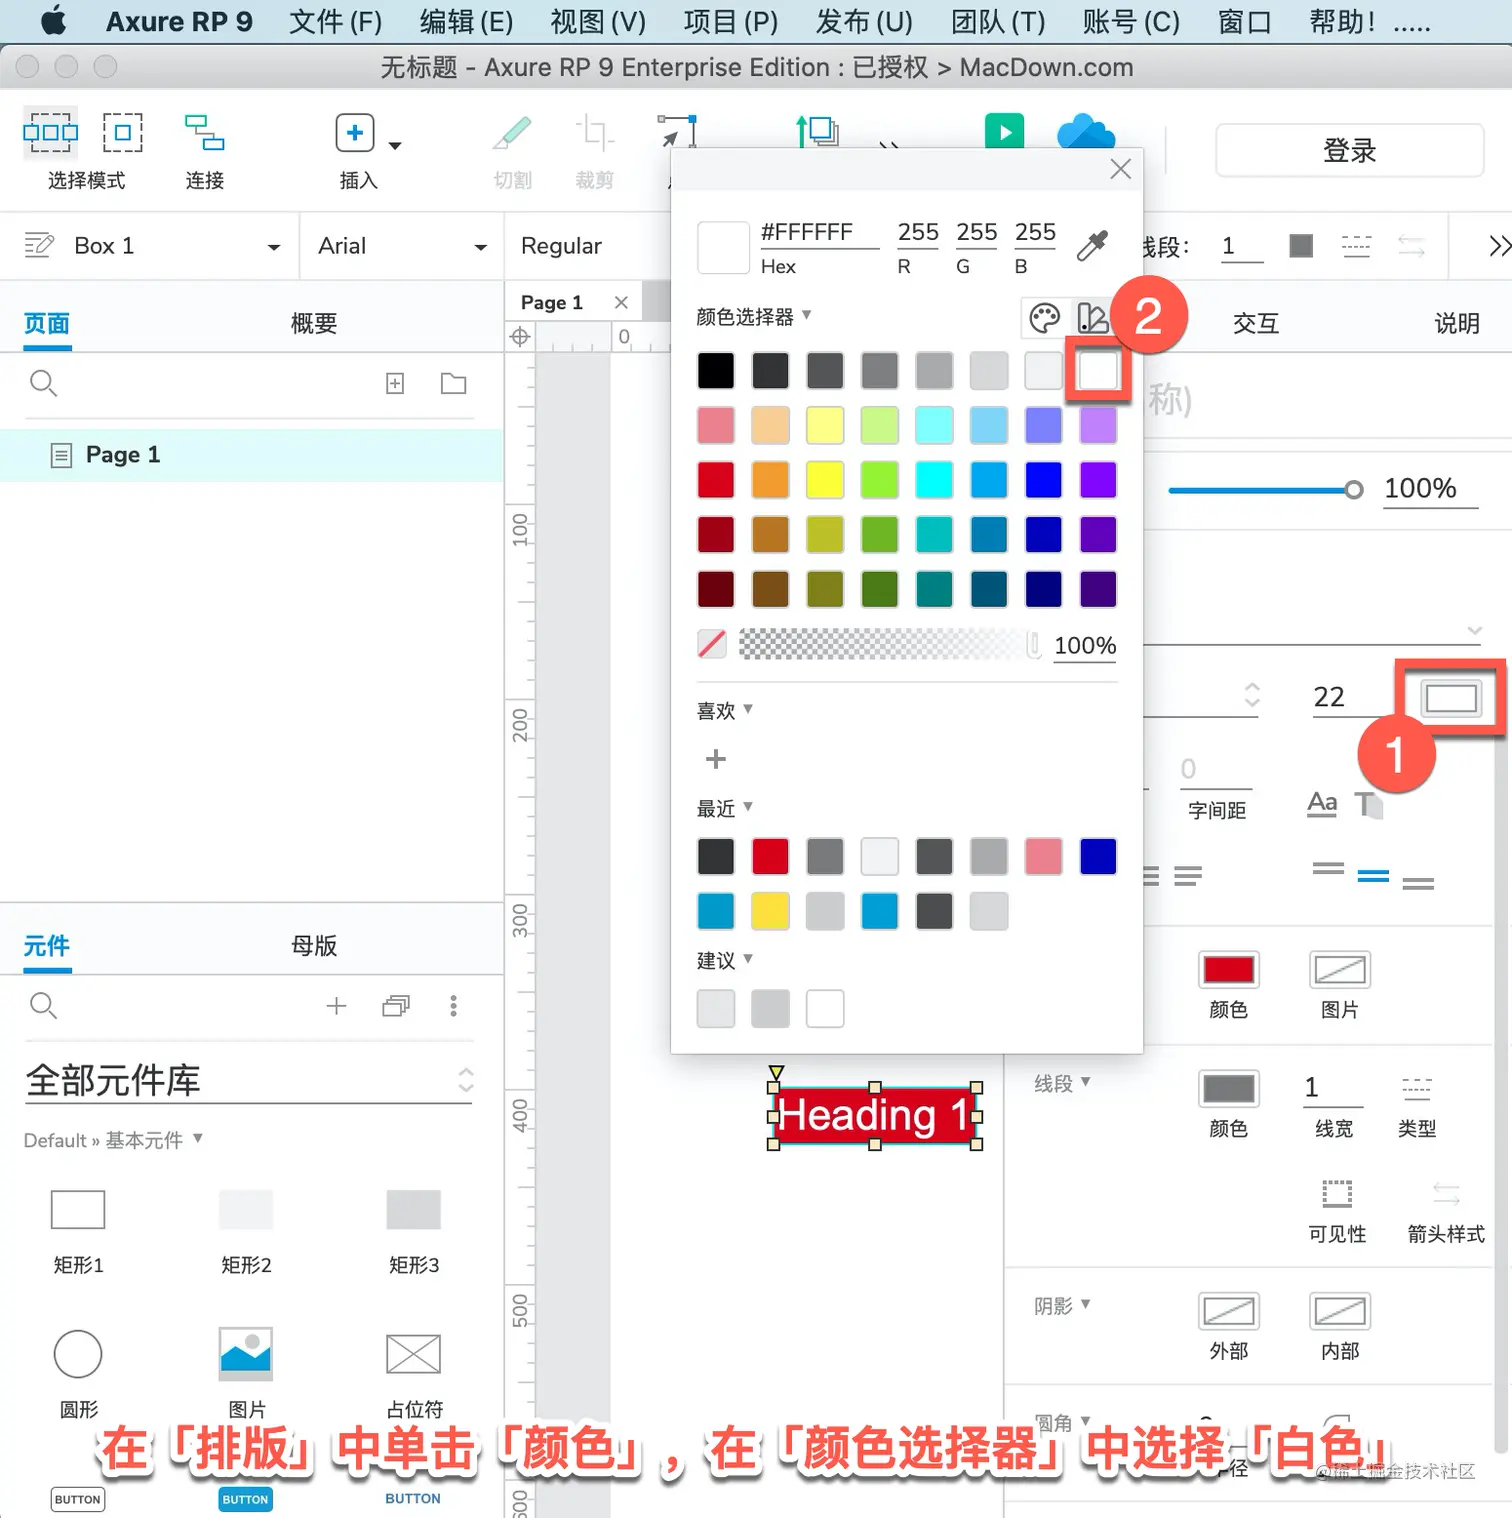Click the opacity gradient slider
Viewport: 1512px width, 1518px height.
pyautogui.click(x=890, y=644)
